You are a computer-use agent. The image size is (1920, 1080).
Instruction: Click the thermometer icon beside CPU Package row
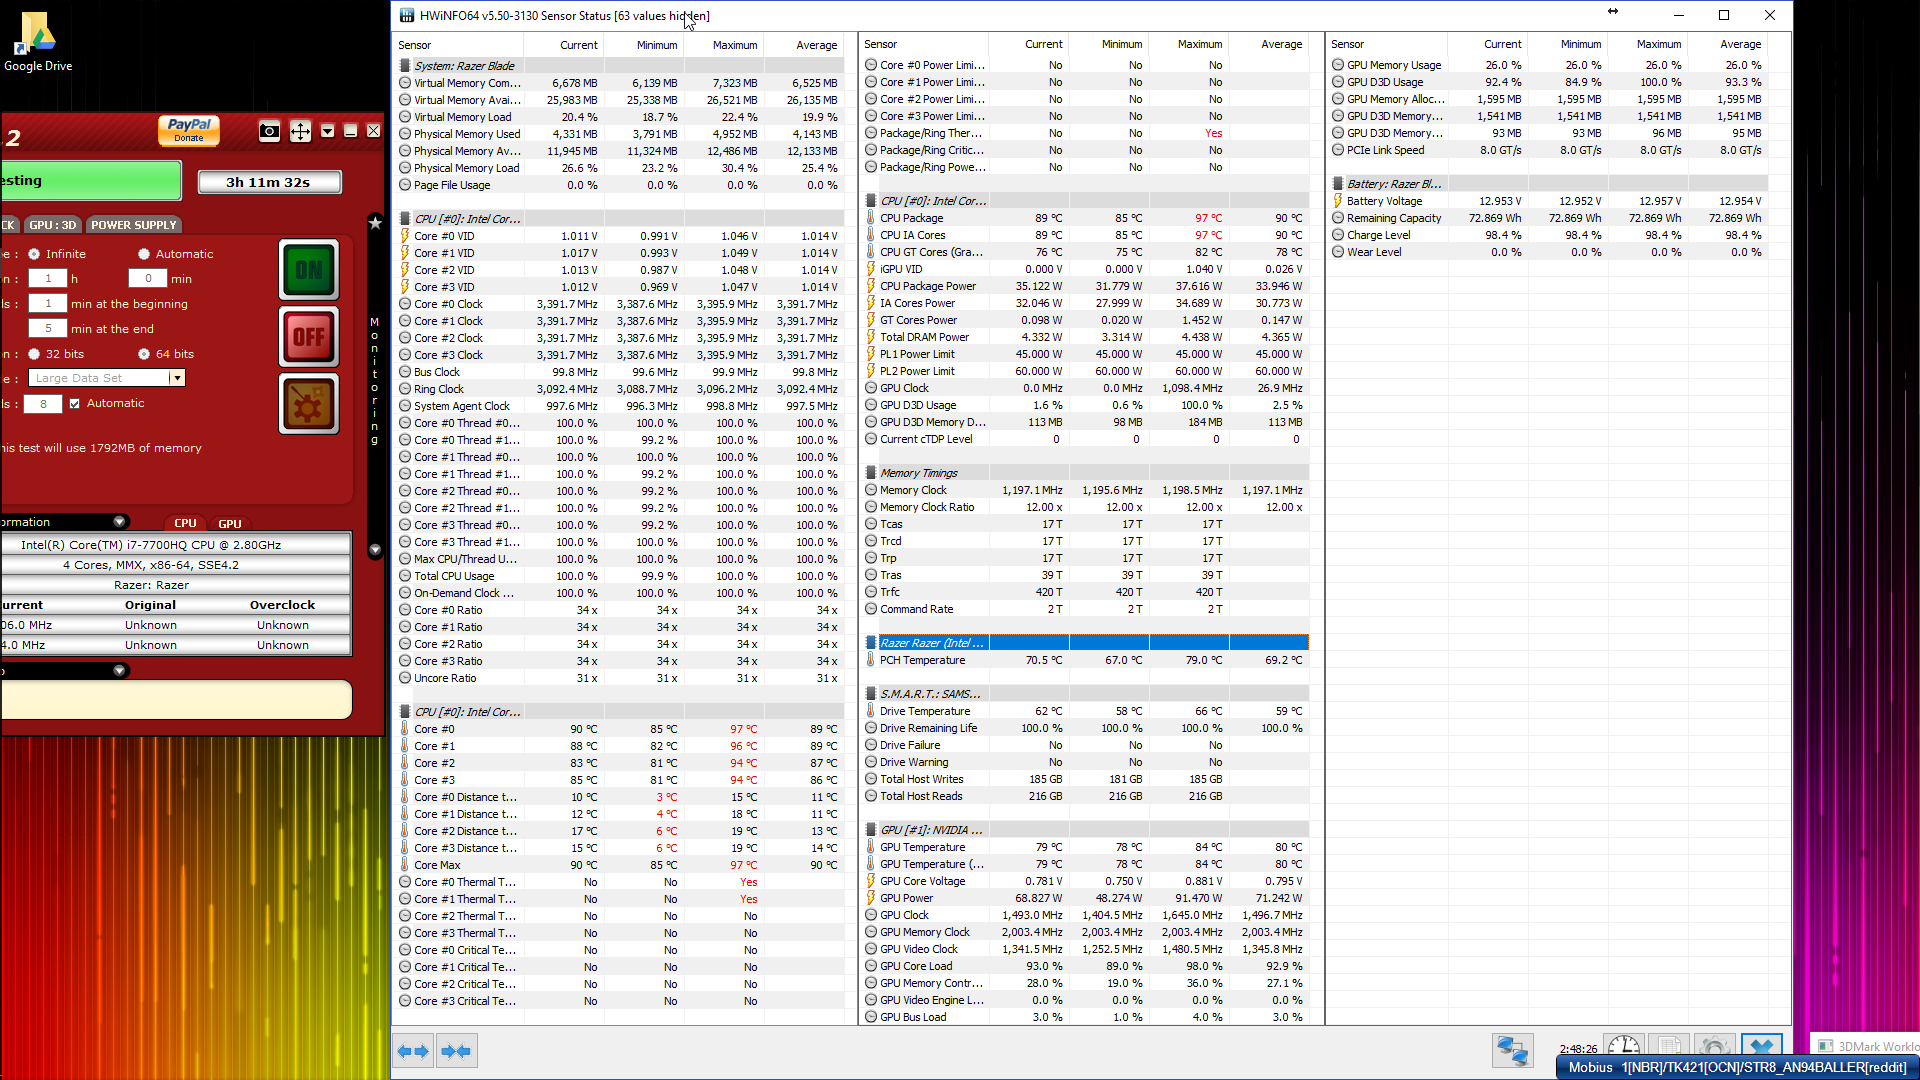871,218
